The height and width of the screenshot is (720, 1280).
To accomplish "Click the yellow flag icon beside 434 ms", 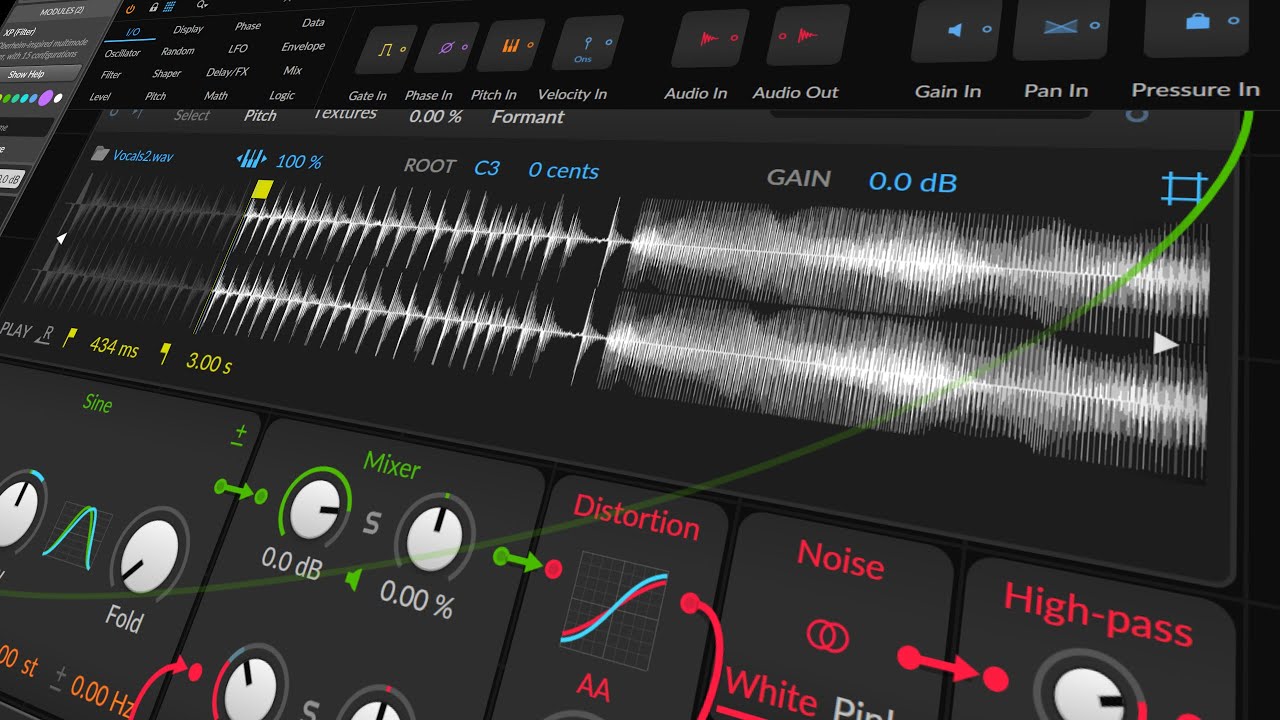I will pyautogui.click(x=70, y=338).
